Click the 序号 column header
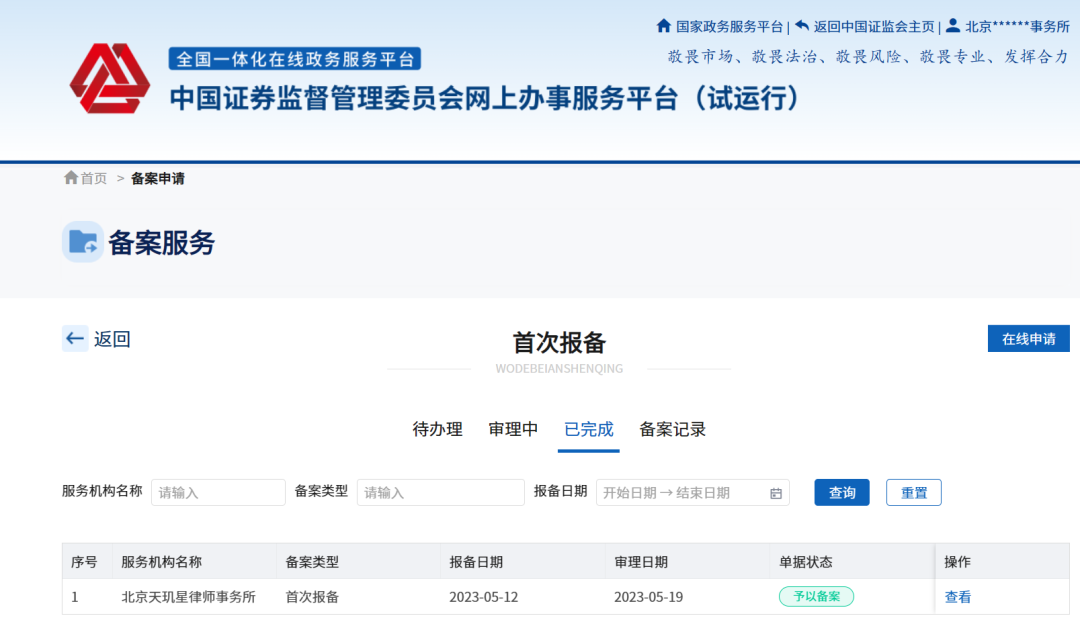Screen dimensions: 1080x622 [84, 562]
